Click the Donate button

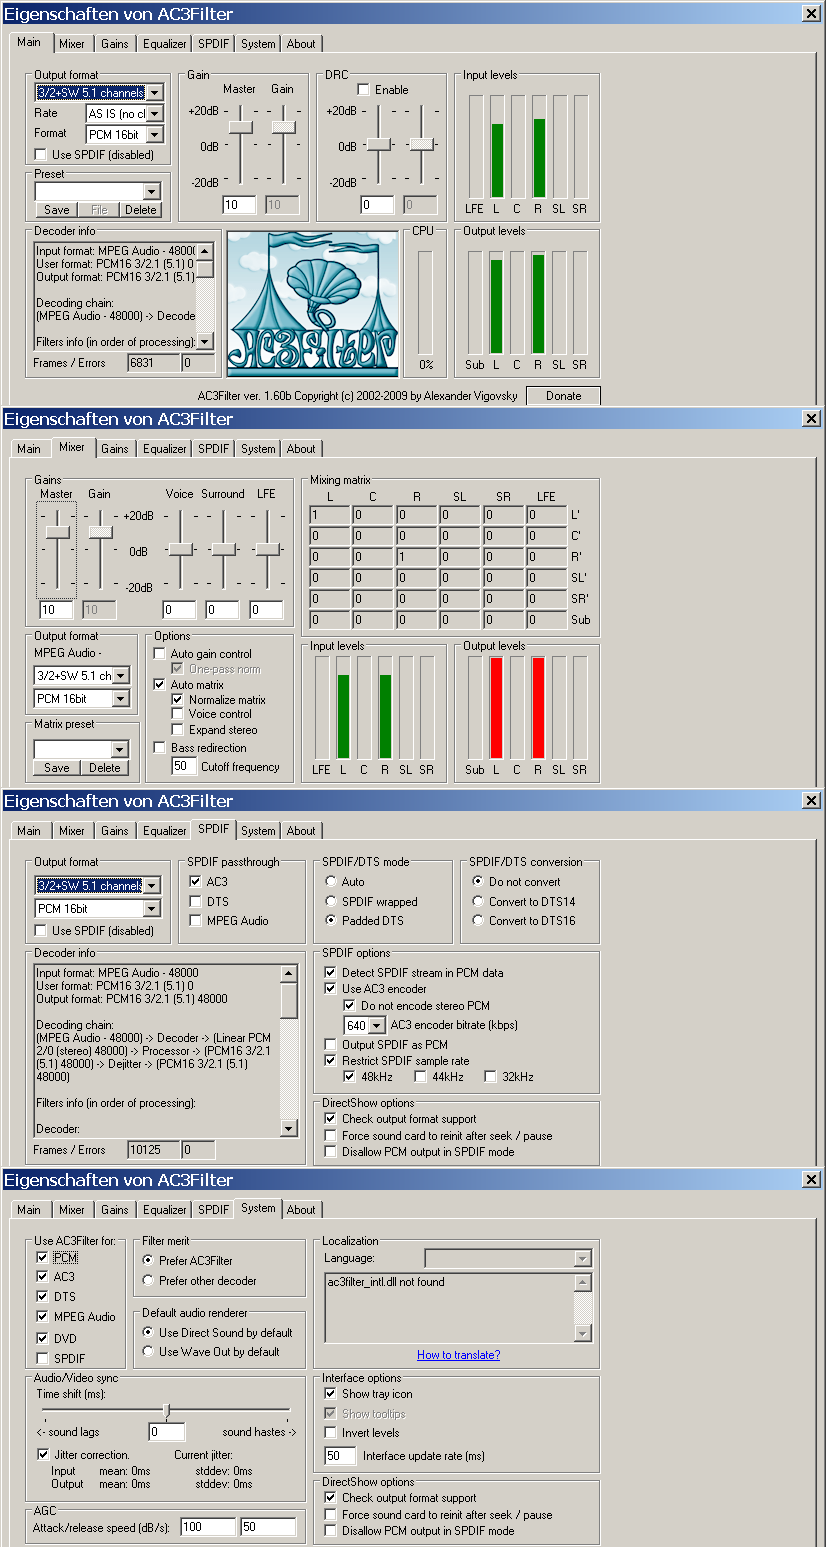[x=563, y=396]
